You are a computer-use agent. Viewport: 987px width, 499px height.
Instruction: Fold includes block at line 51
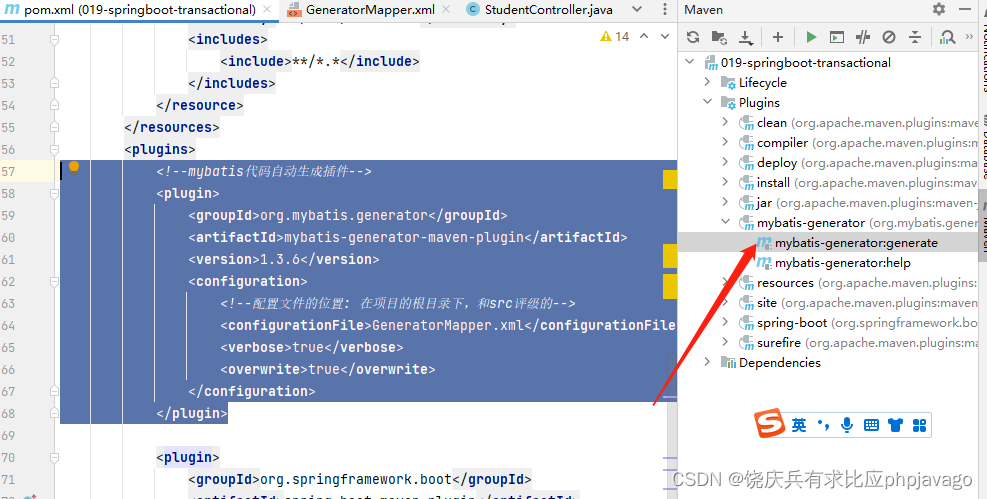coord(55,39)
